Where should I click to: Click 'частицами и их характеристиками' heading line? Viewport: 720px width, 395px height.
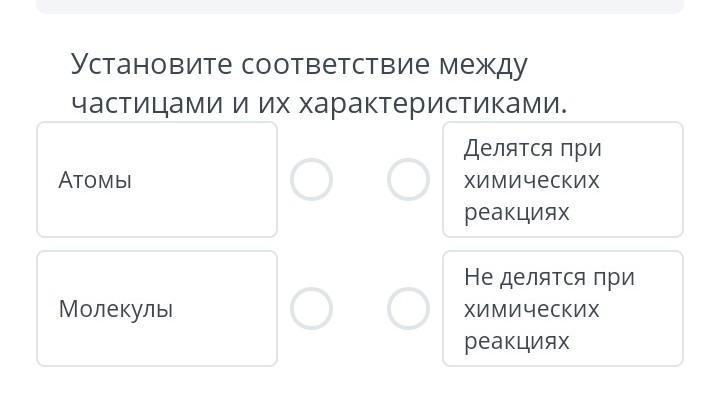click(x=320, y=103)
